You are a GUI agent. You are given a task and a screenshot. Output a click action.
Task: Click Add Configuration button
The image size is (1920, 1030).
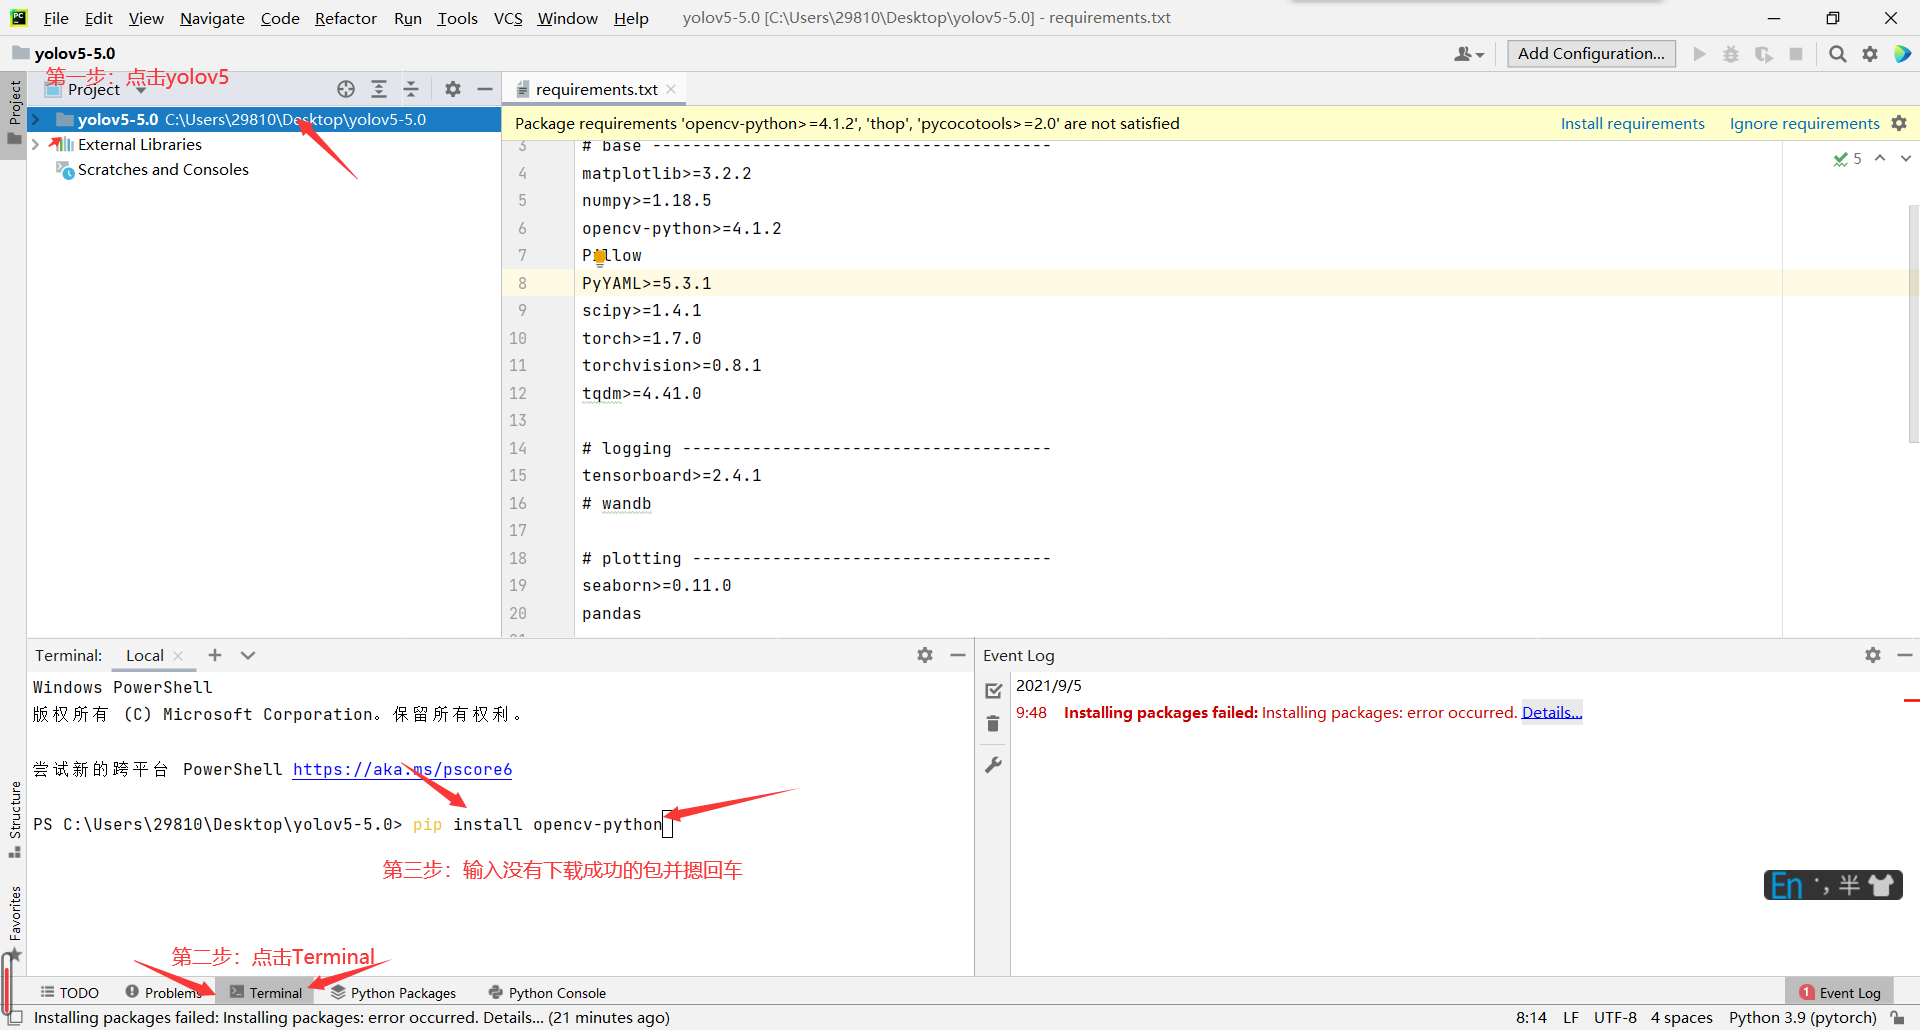point(1591,54)
